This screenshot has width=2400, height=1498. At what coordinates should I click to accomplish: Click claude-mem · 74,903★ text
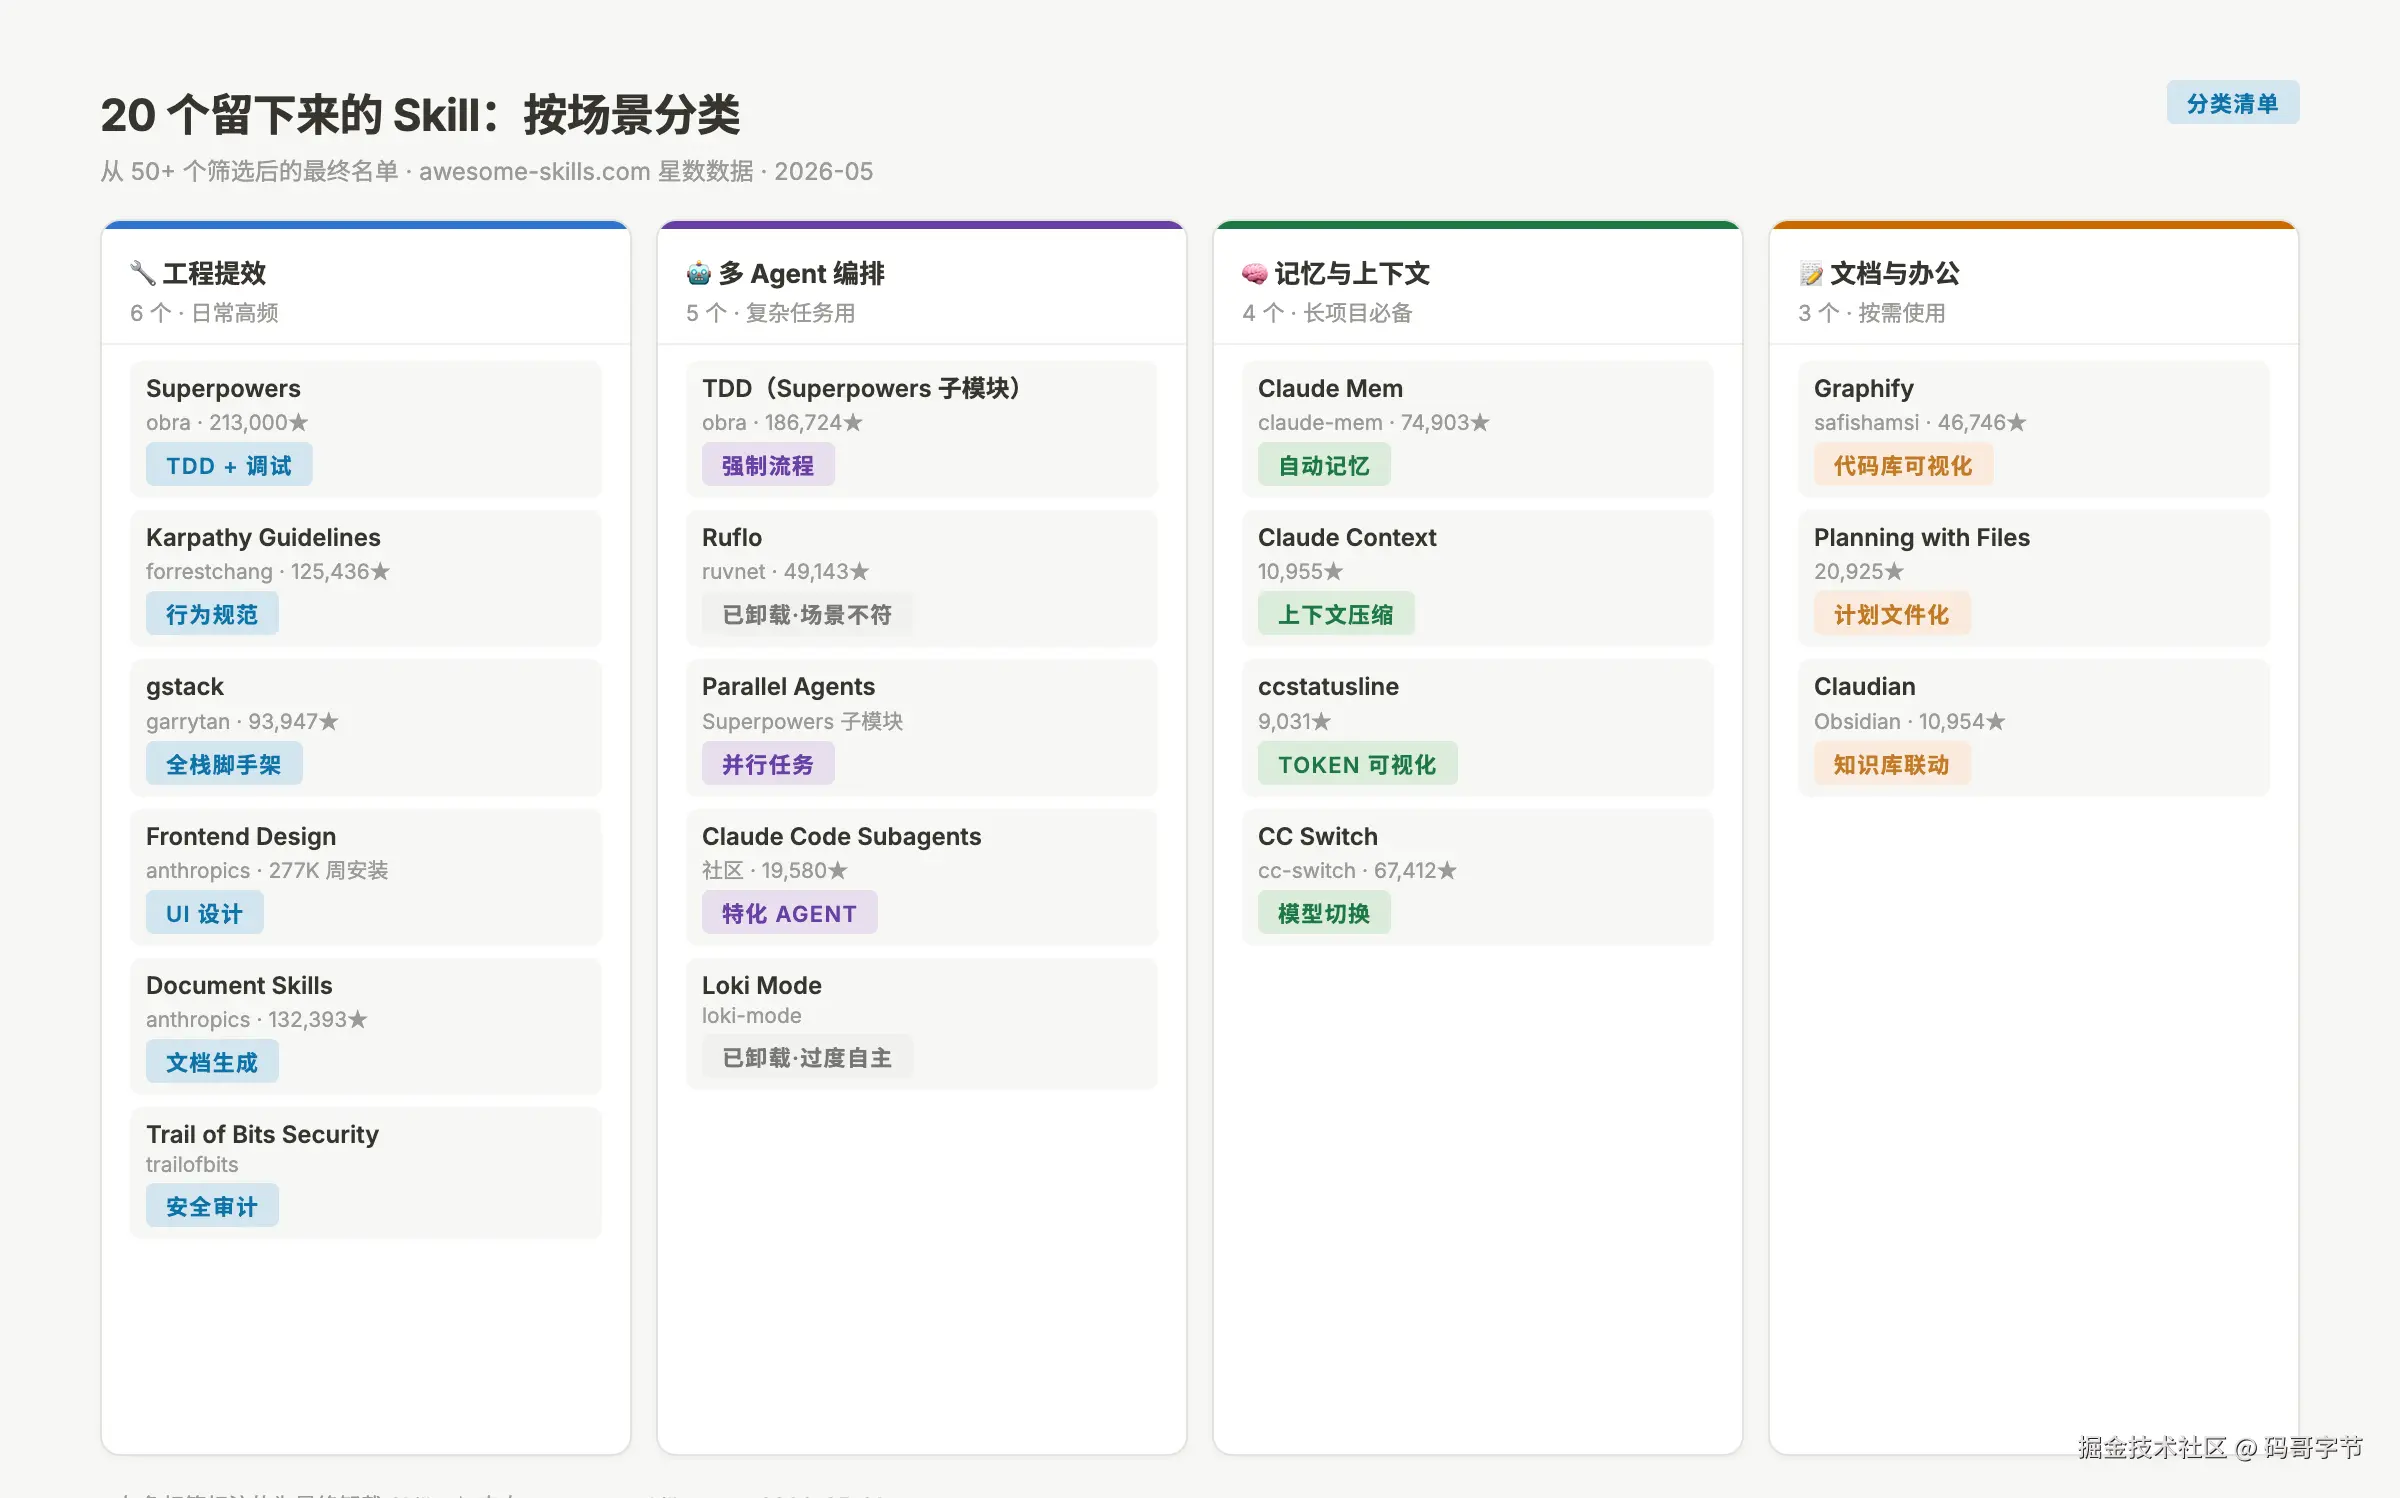coord(1374,422)
